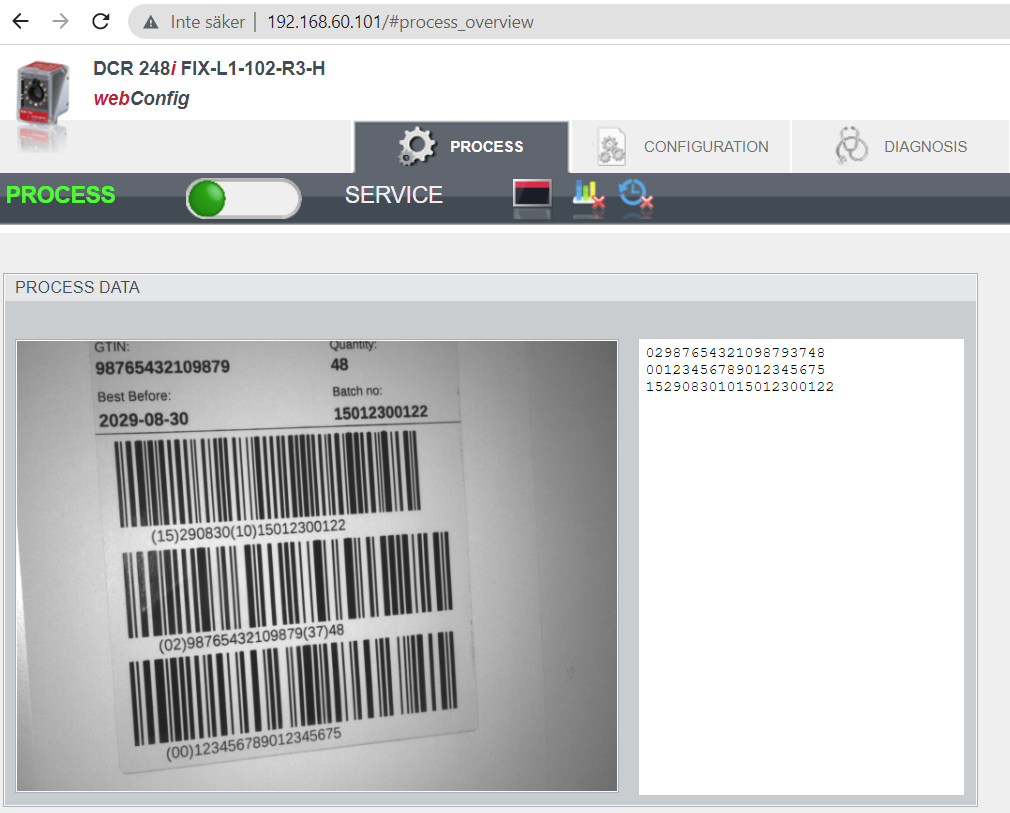Click the SERVICE mode label
The width and height of the screenshot is (1010, 813).
tap(394, 195)
